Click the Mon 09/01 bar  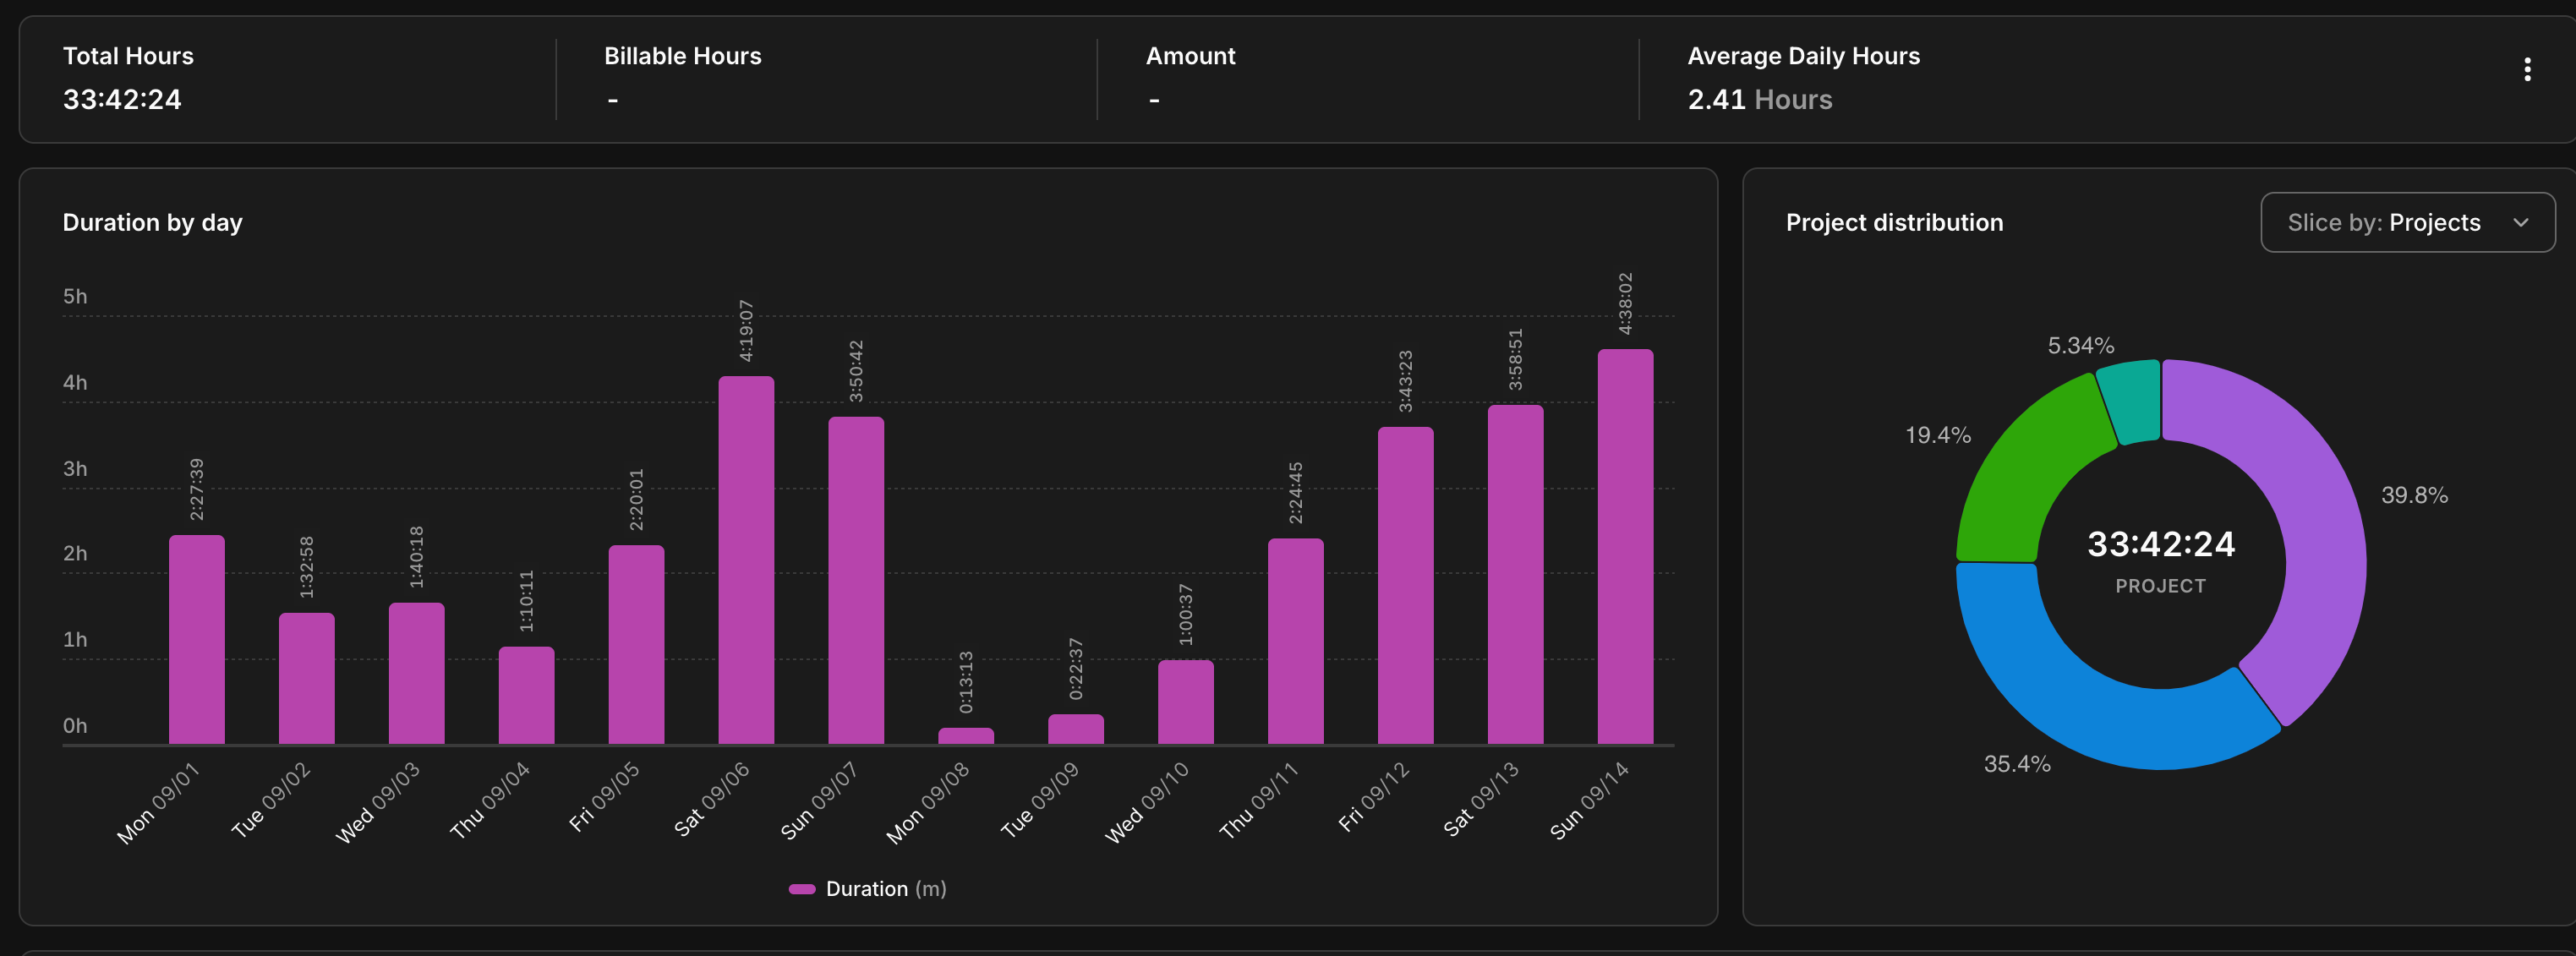pos(197,640)
